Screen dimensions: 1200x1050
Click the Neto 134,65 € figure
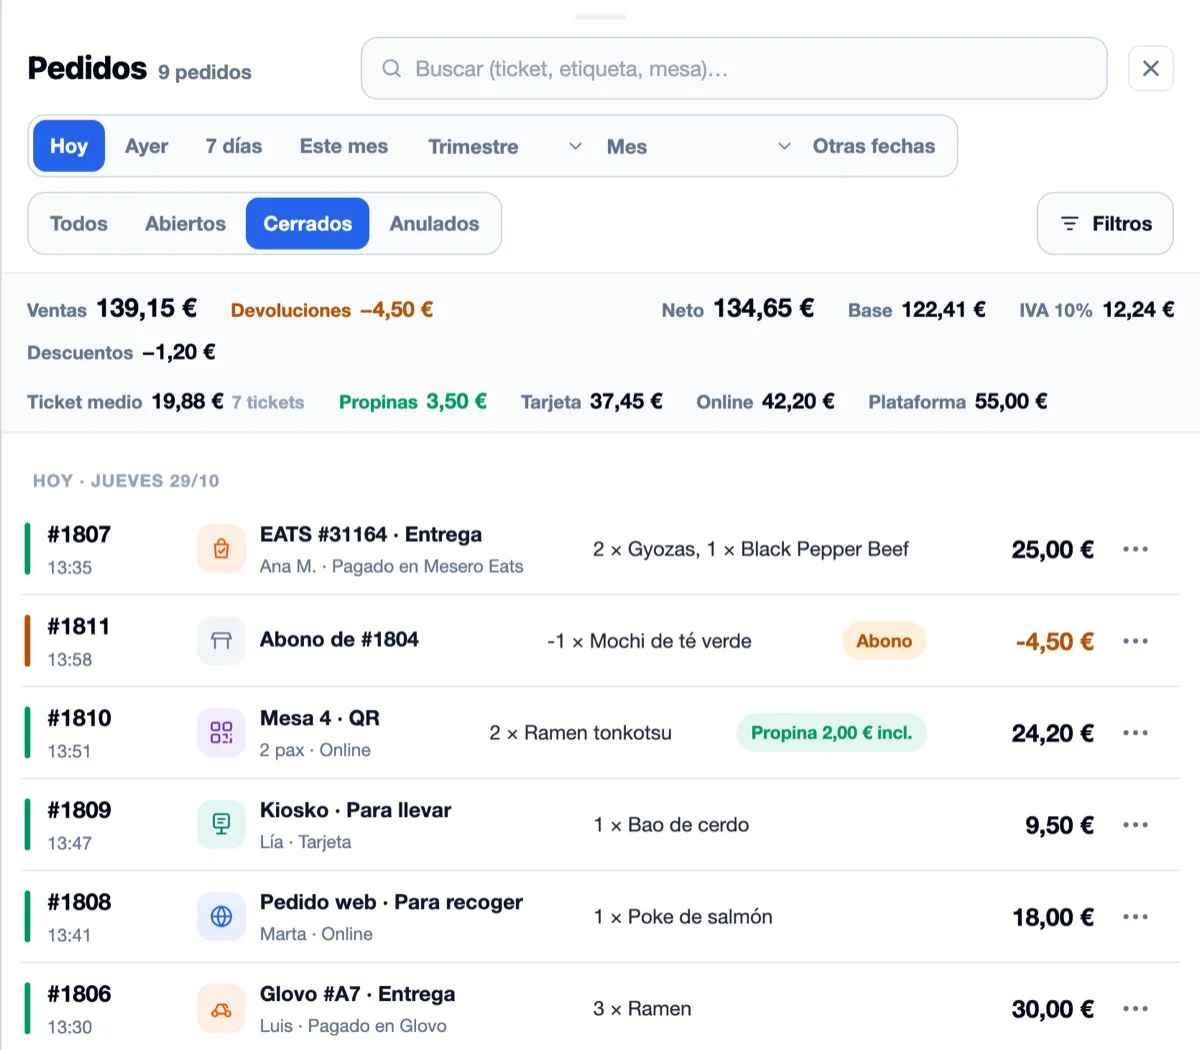point(738,309)
